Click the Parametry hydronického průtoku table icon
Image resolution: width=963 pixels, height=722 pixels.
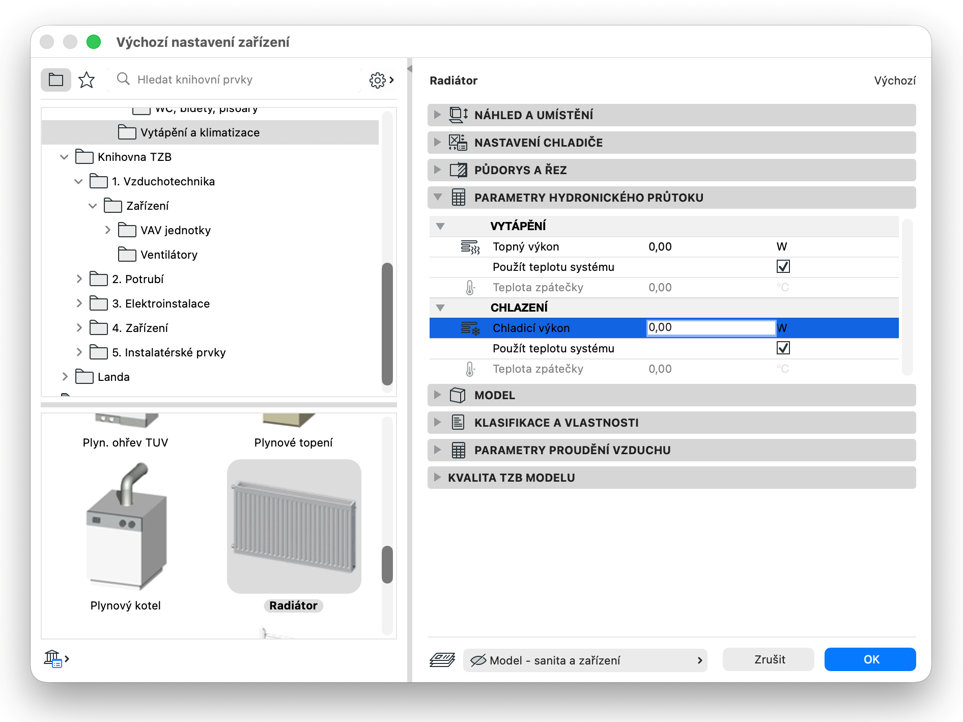point(458,198)
